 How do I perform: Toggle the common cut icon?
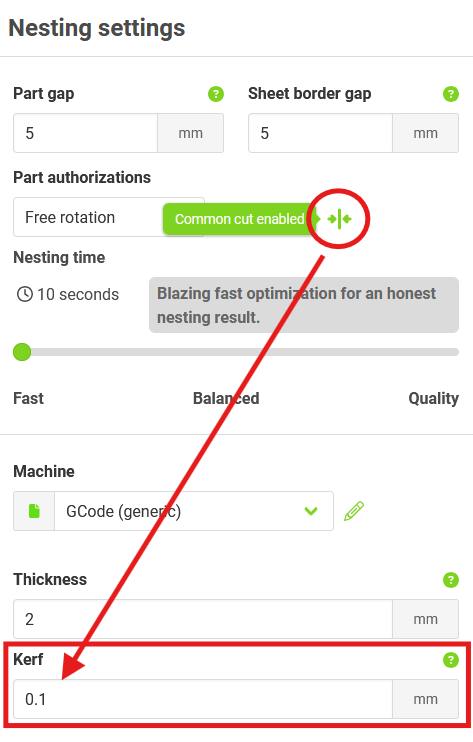[339, 219]
